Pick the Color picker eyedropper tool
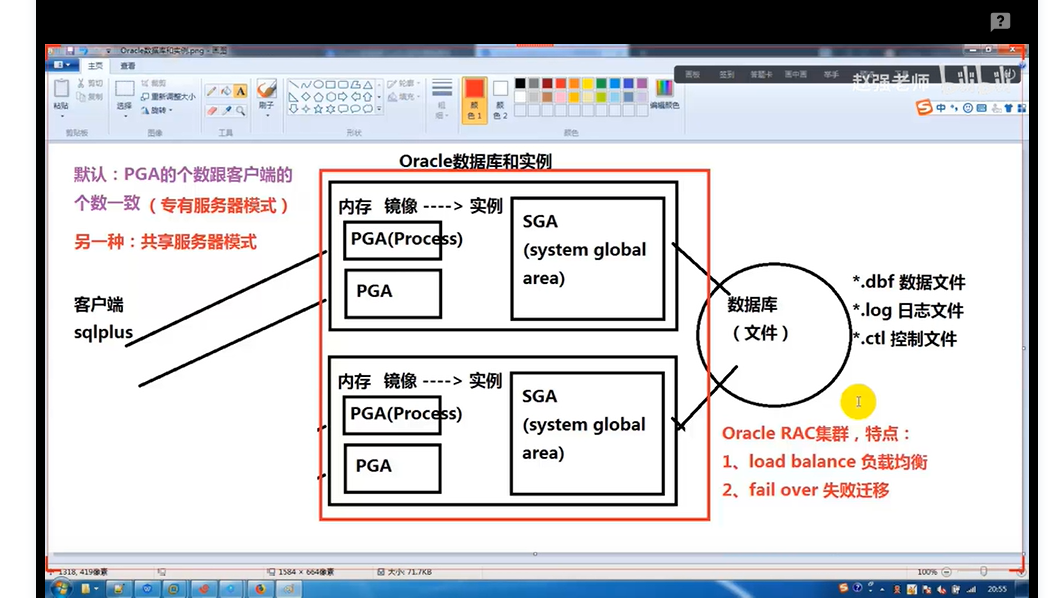Viewport: 1053px width, 598px height. click(x=226, y=110)
